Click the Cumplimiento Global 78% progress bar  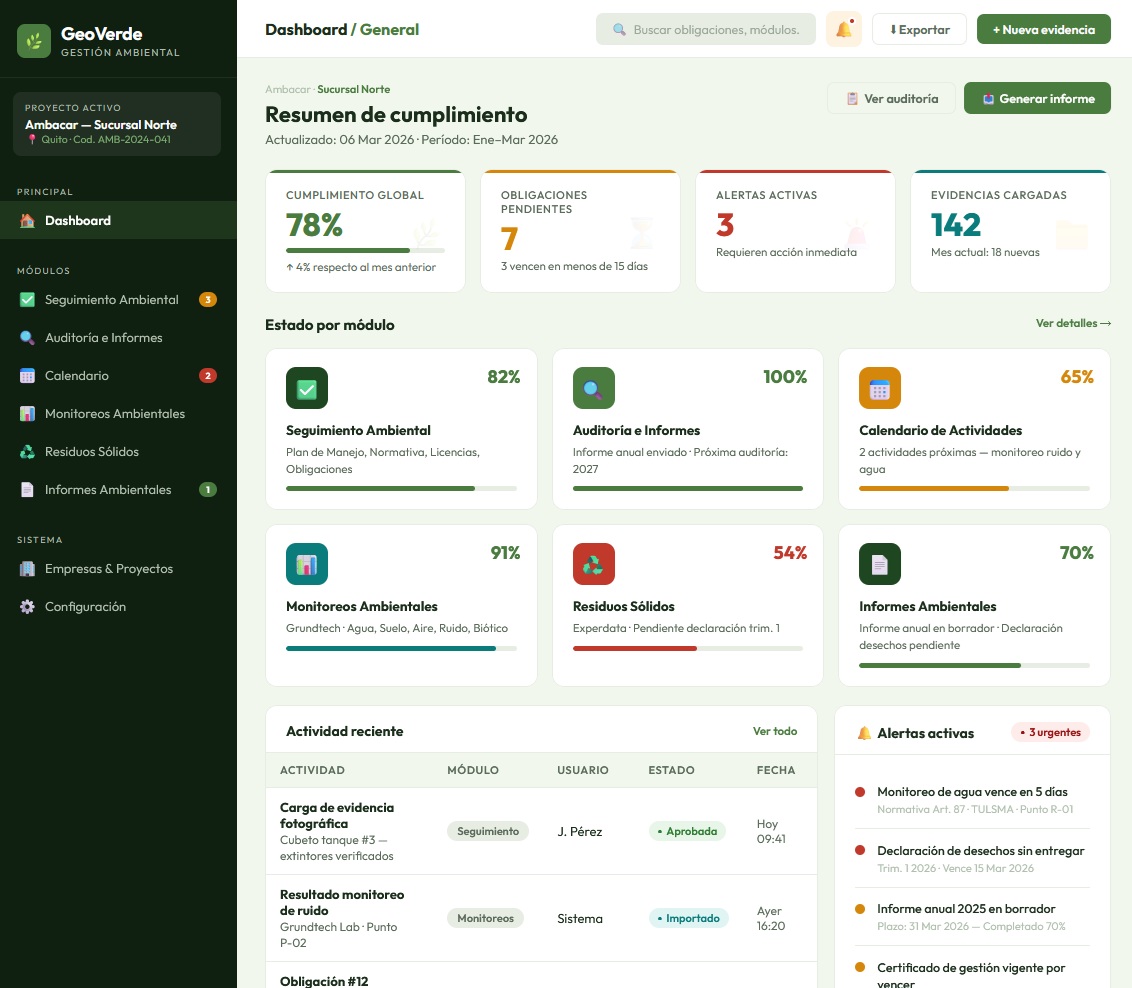pos(365,250)
